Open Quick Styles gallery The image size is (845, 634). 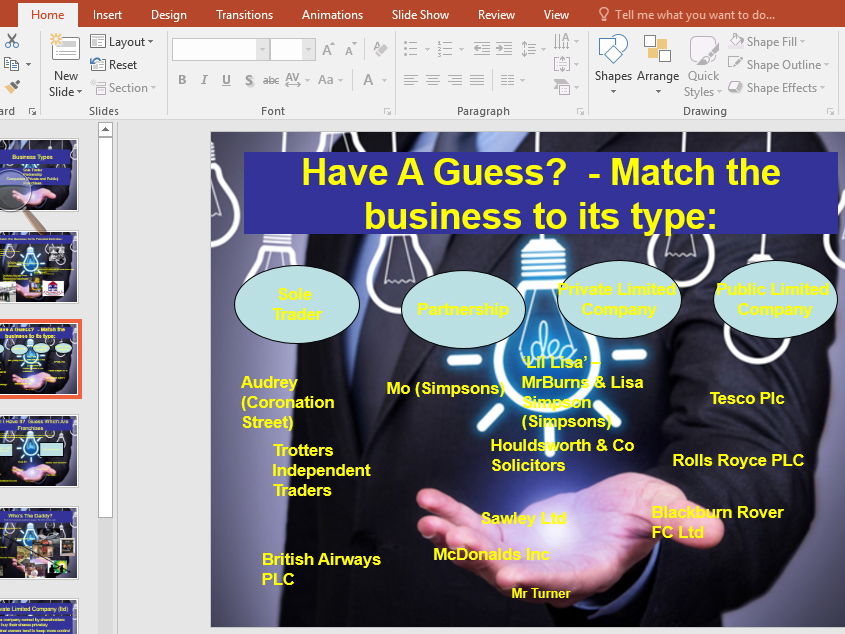pos(703,66)
